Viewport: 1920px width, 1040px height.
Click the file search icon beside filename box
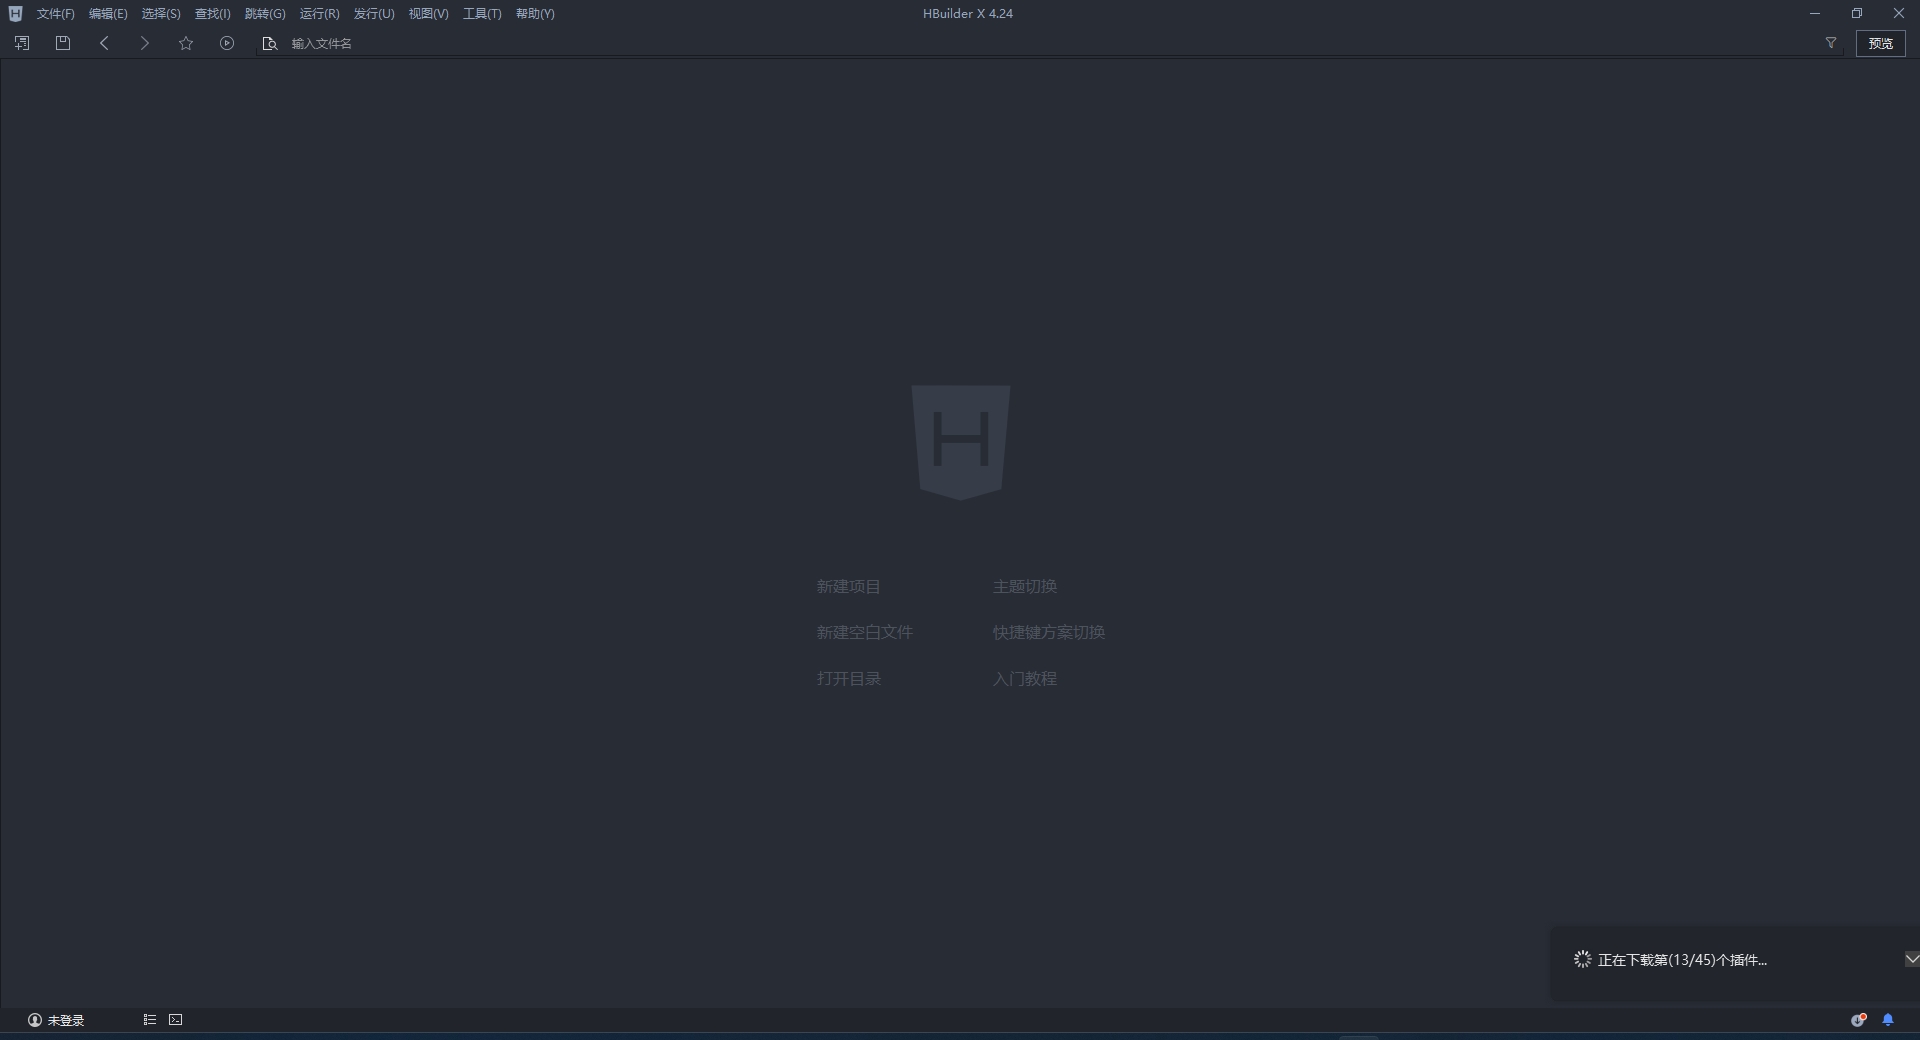(269, 43)
